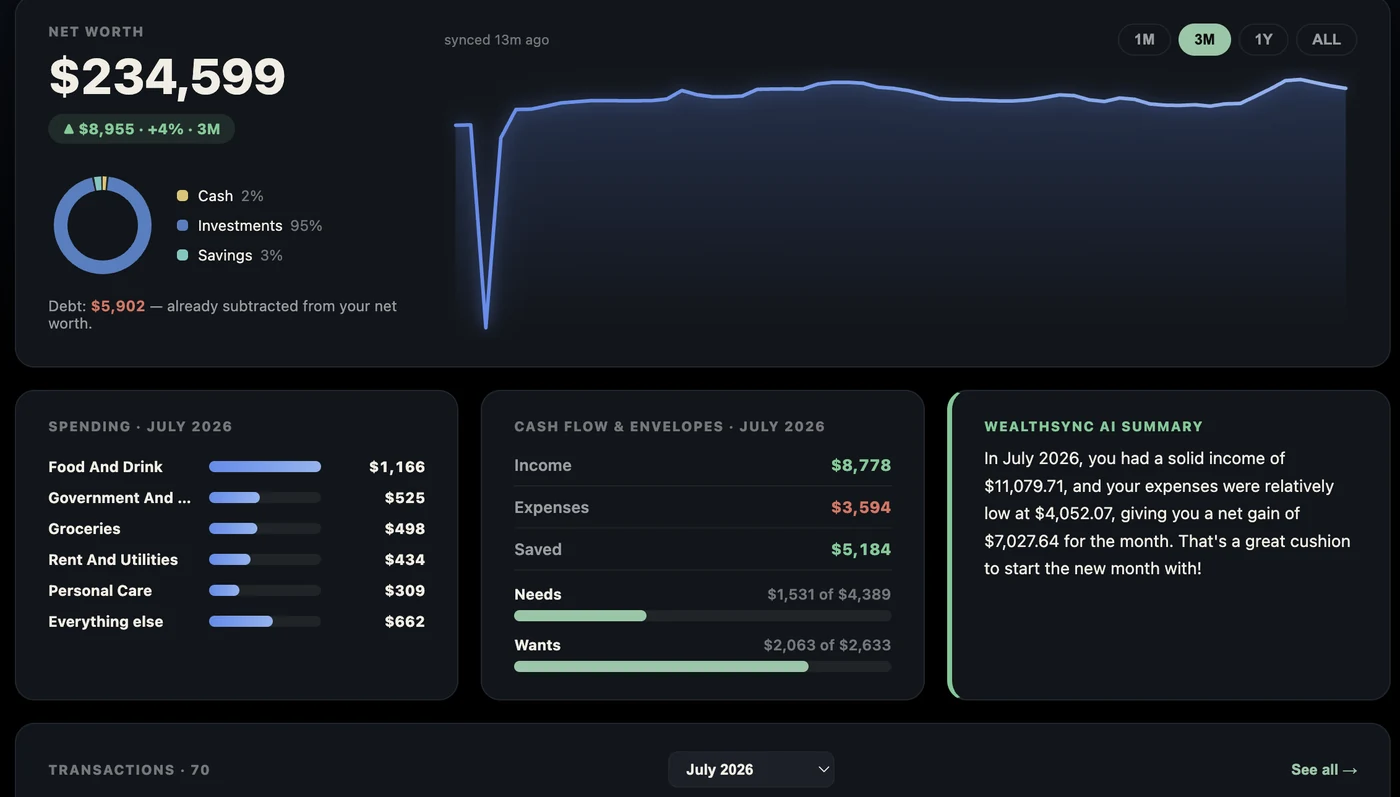Click the Wants envelope progress bar
Viewport: 1400px width, 797px height.
coord(702,667)
